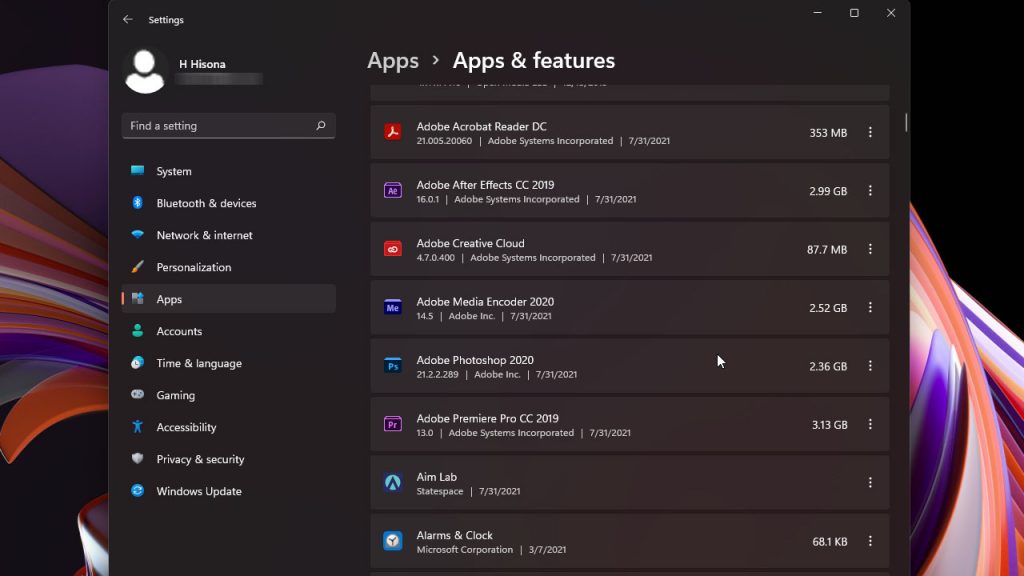1024x576 pixels.
Task: Select the Adobe Photoshop 2020 app name
Action: coord(475,360)
